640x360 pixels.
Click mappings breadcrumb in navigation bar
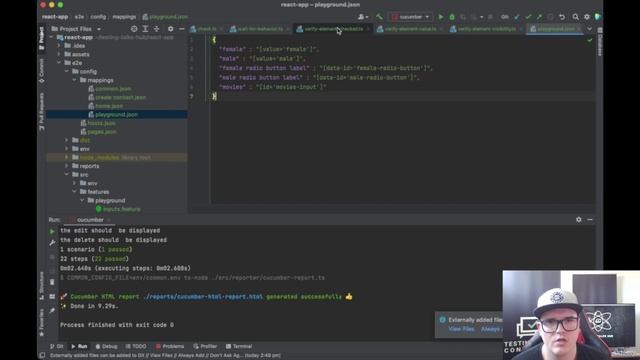[x=124, y=17]
